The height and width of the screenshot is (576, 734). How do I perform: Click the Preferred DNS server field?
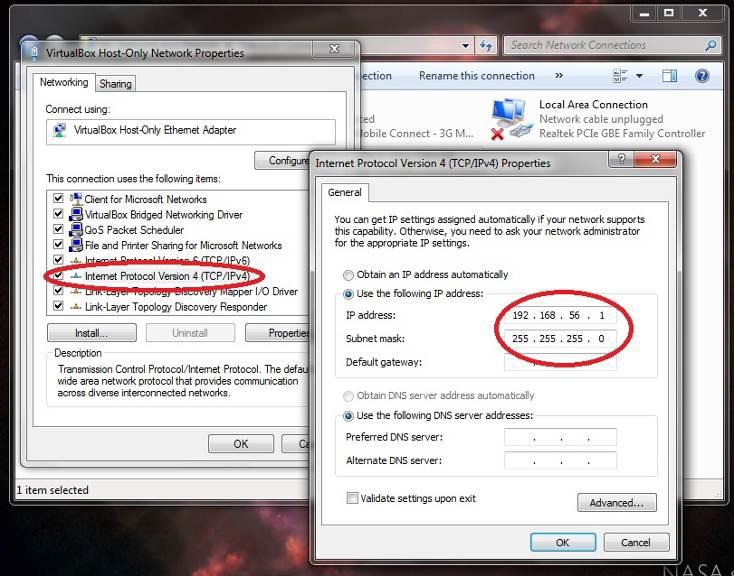click(560, 437)
